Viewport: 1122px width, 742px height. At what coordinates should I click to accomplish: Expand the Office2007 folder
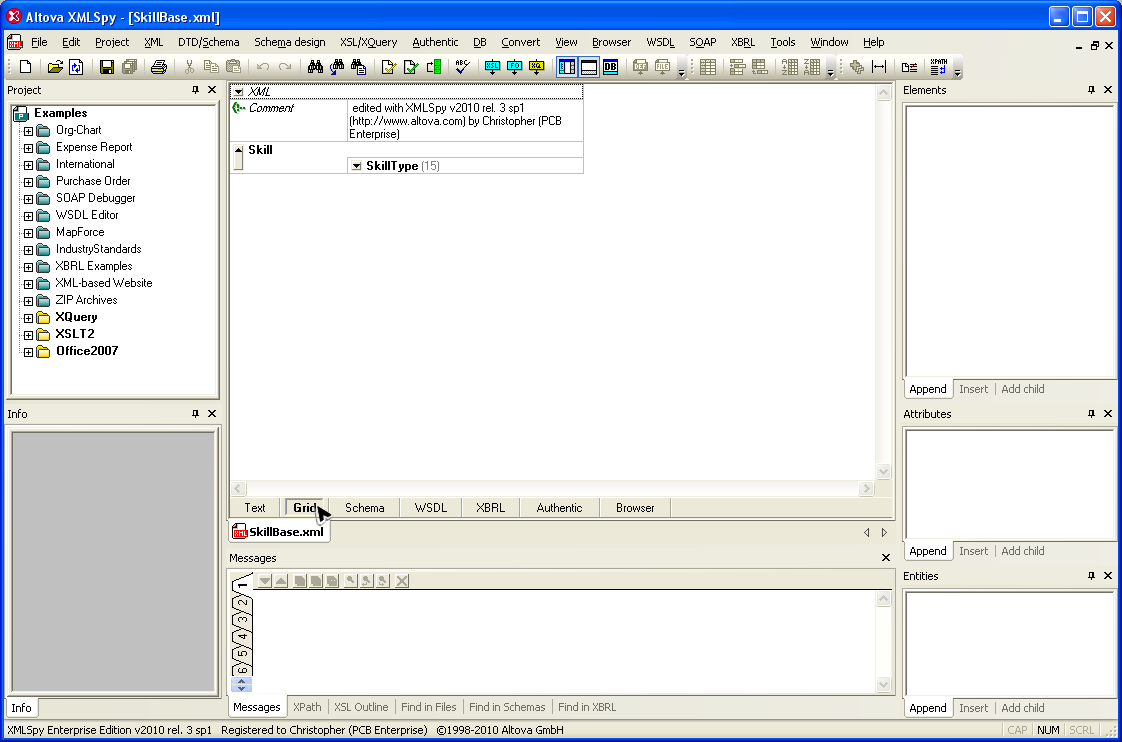coord(29,352)
